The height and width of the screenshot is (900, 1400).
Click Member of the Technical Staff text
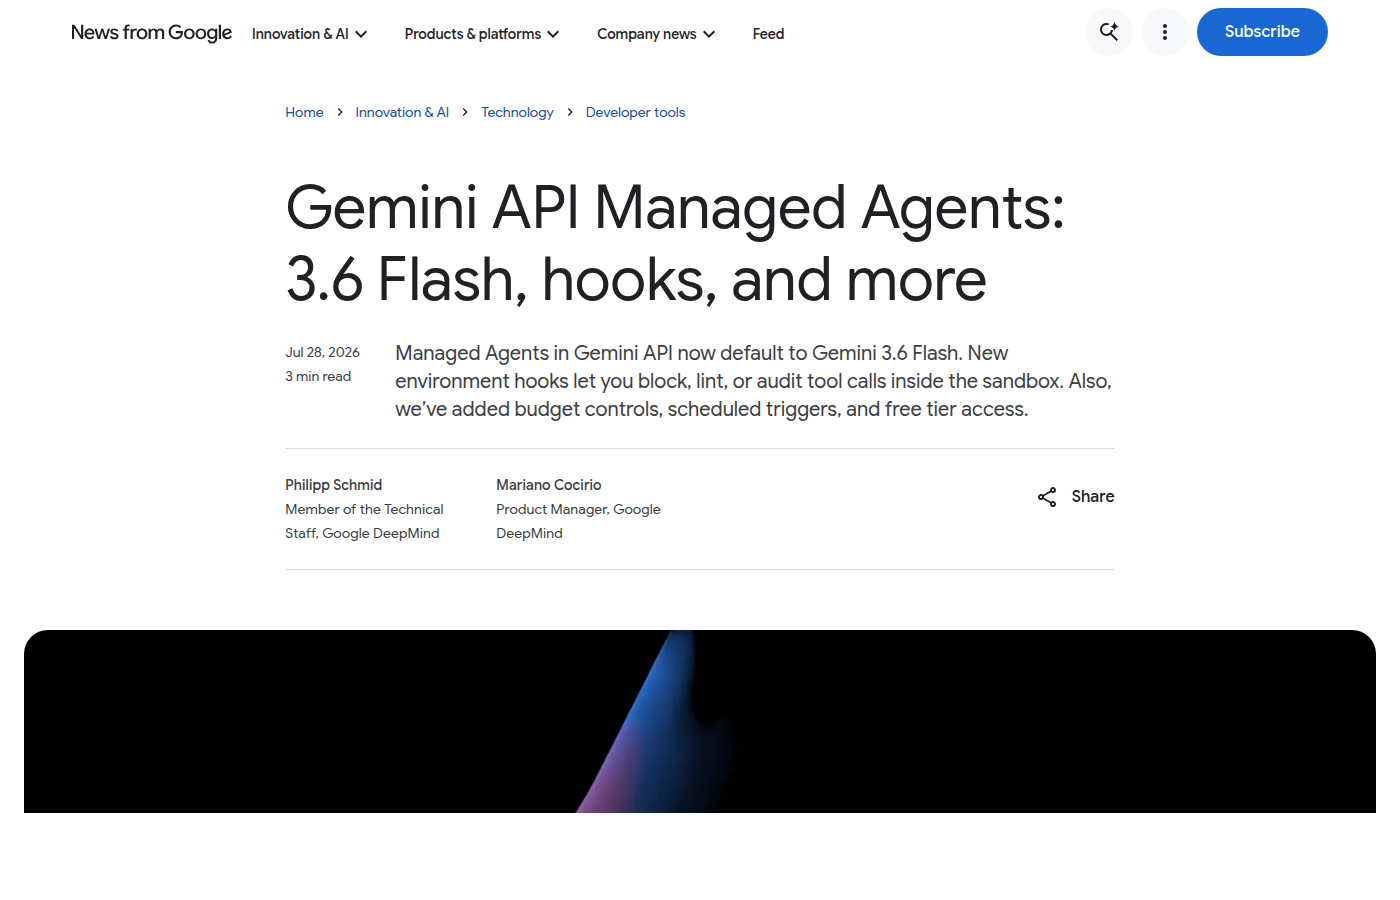coord(364,521)
